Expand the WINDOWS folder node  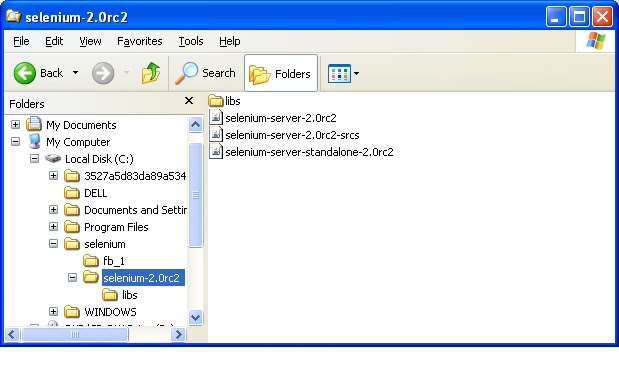pos(53,311)
